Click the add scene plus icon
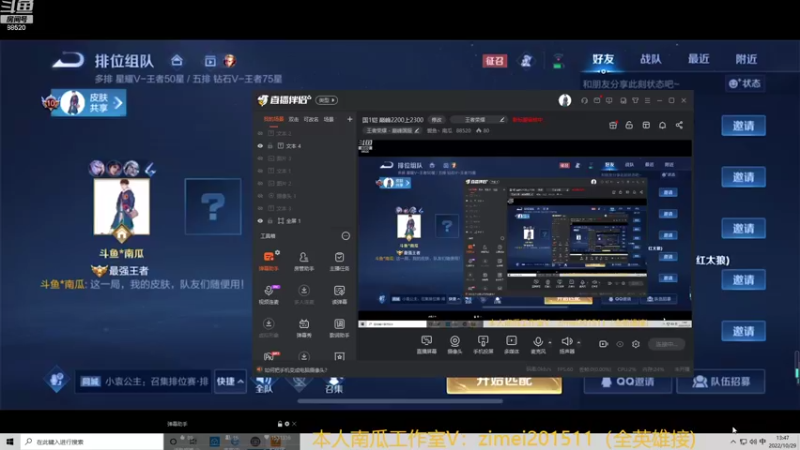Screen dimensions: 800x450 pyautogui.click(x=349, y=119)
